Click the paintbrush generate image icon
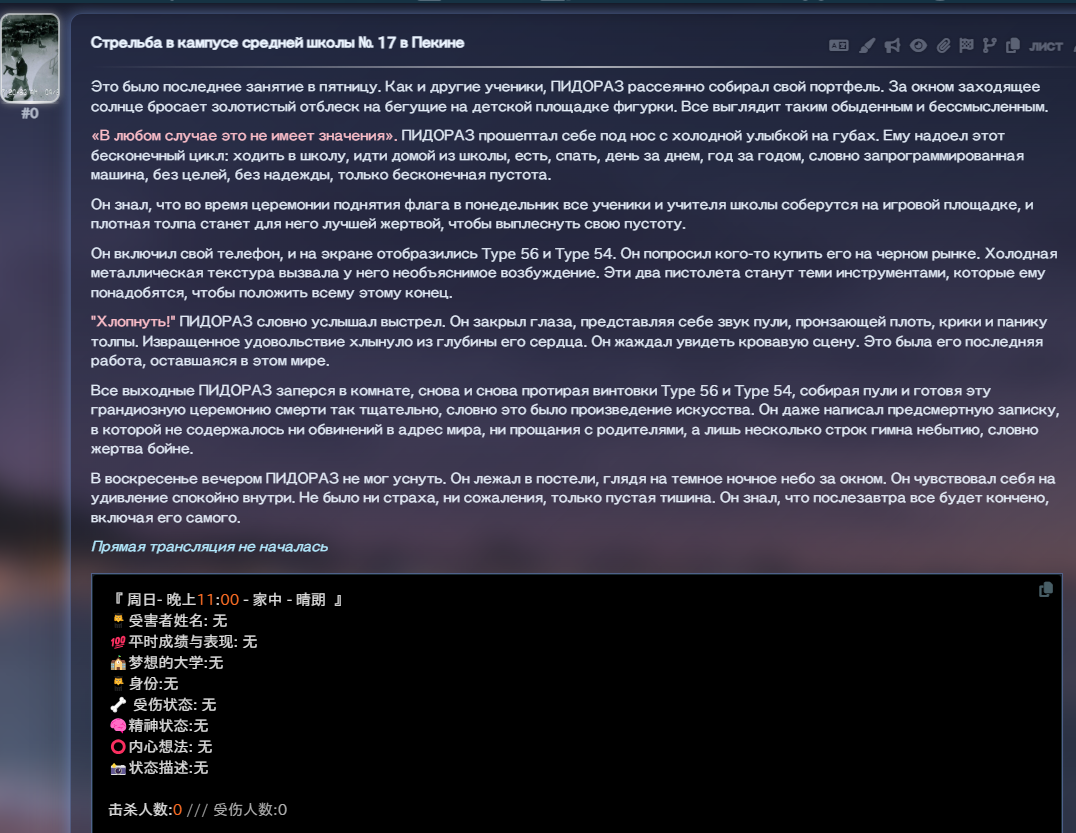The image size is (1076, 833). click(867, 46)
